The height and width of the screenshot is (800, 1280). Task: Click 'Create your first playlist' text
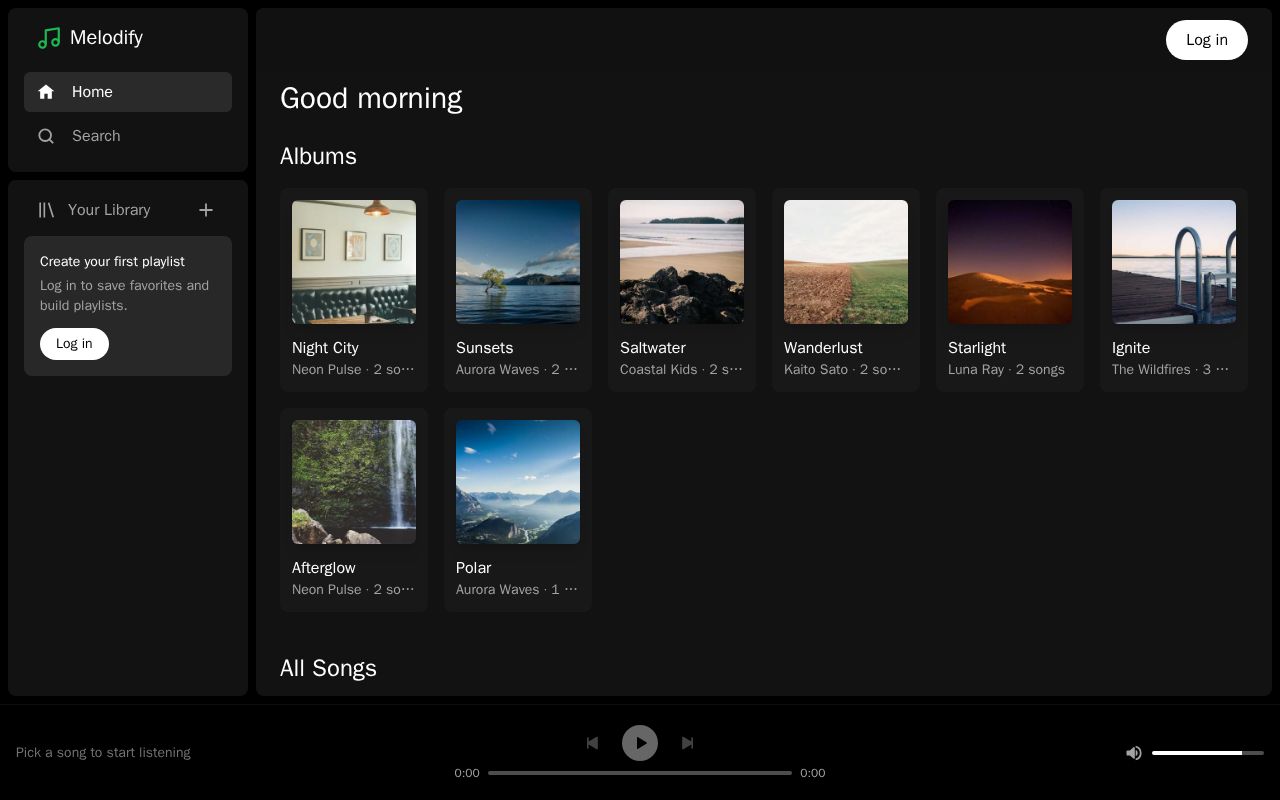click(112, 262)
